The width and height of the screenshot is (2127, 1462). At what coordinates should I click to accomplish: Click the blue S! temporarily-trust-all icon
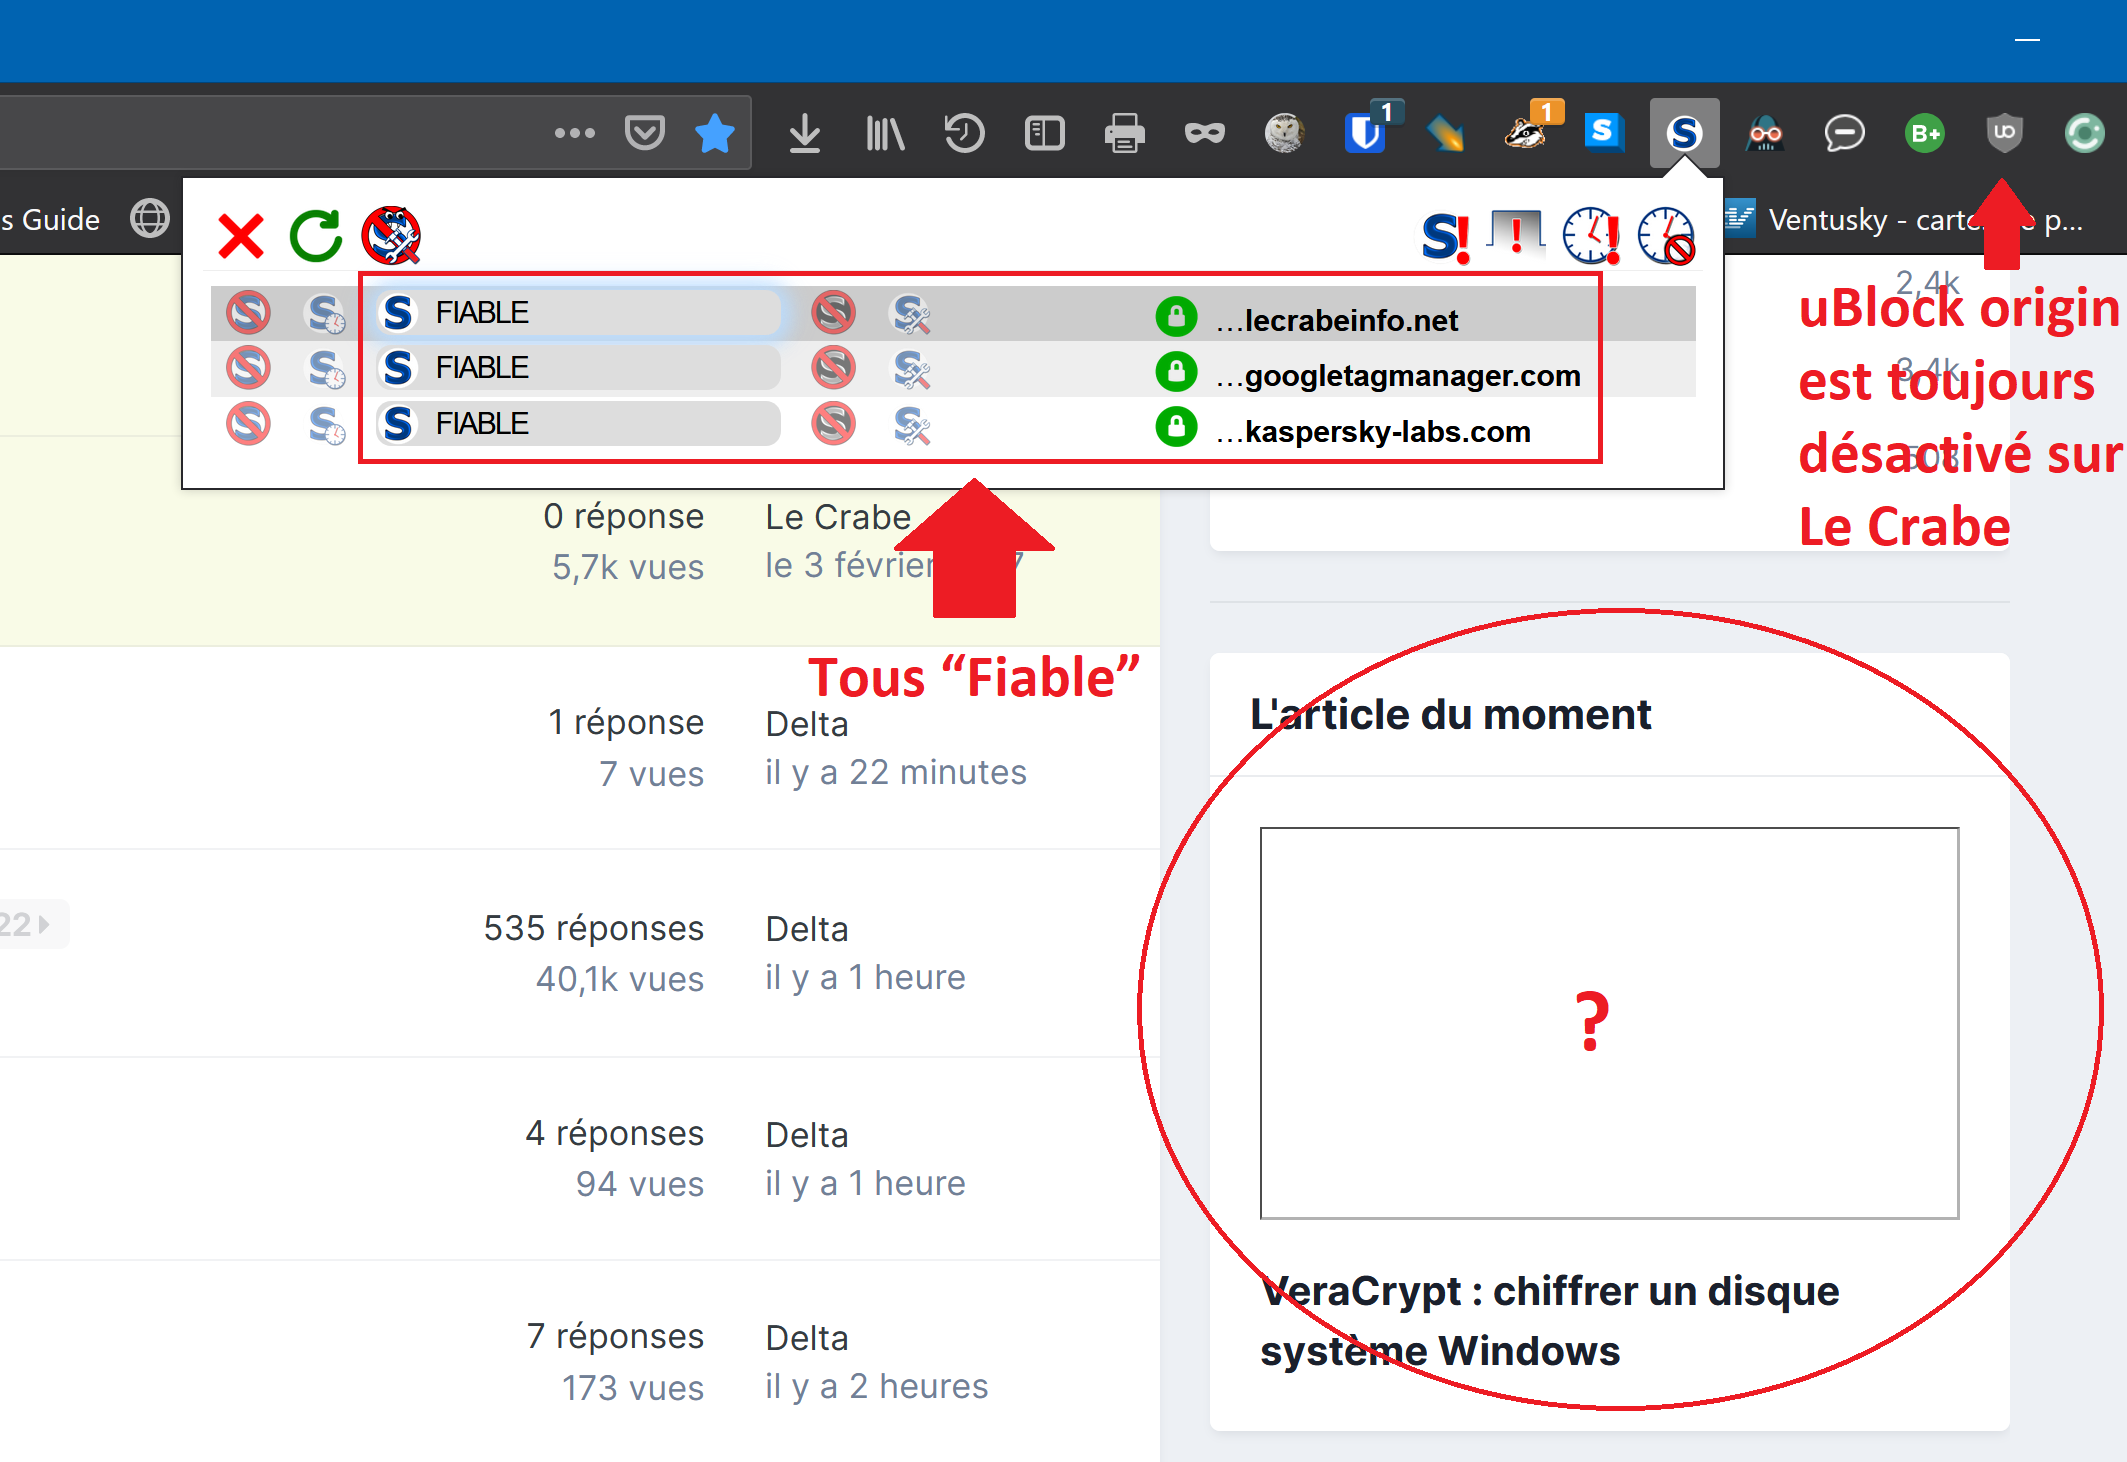tap(1446, 237)
